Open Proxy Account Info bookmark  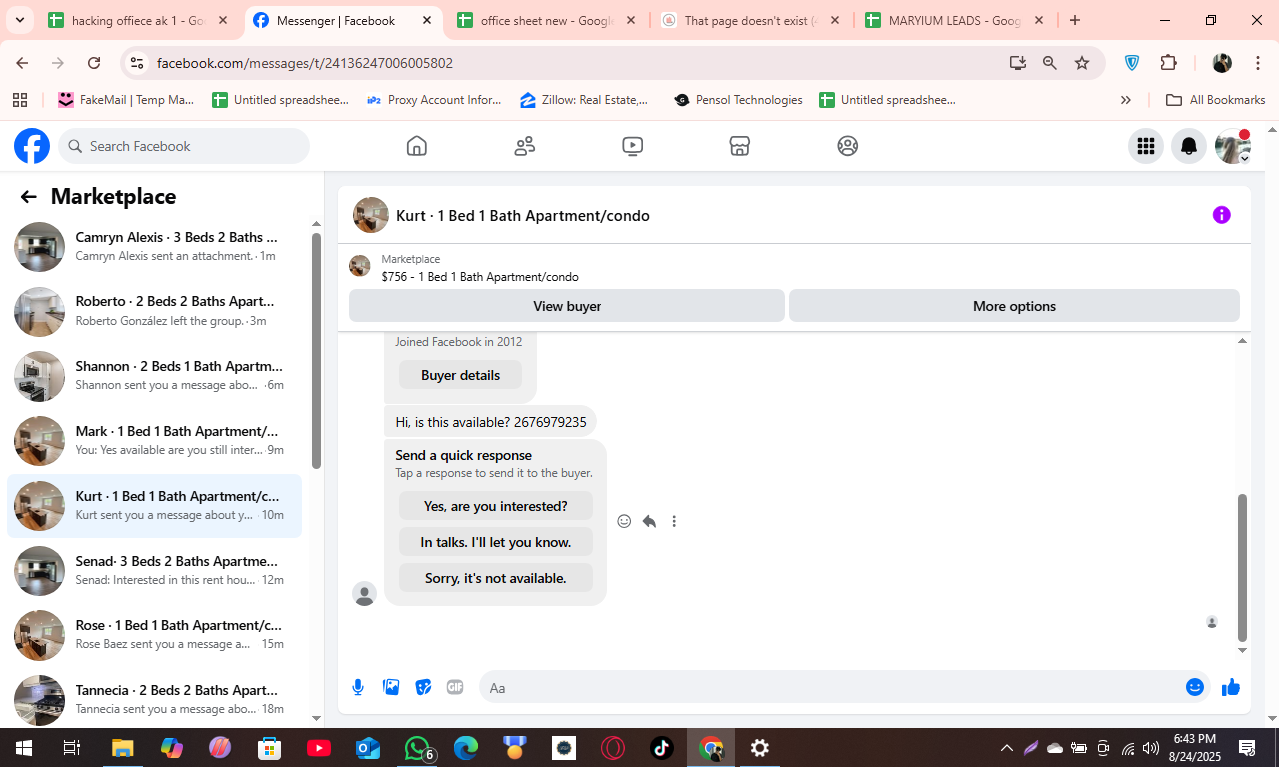(434, 100)
